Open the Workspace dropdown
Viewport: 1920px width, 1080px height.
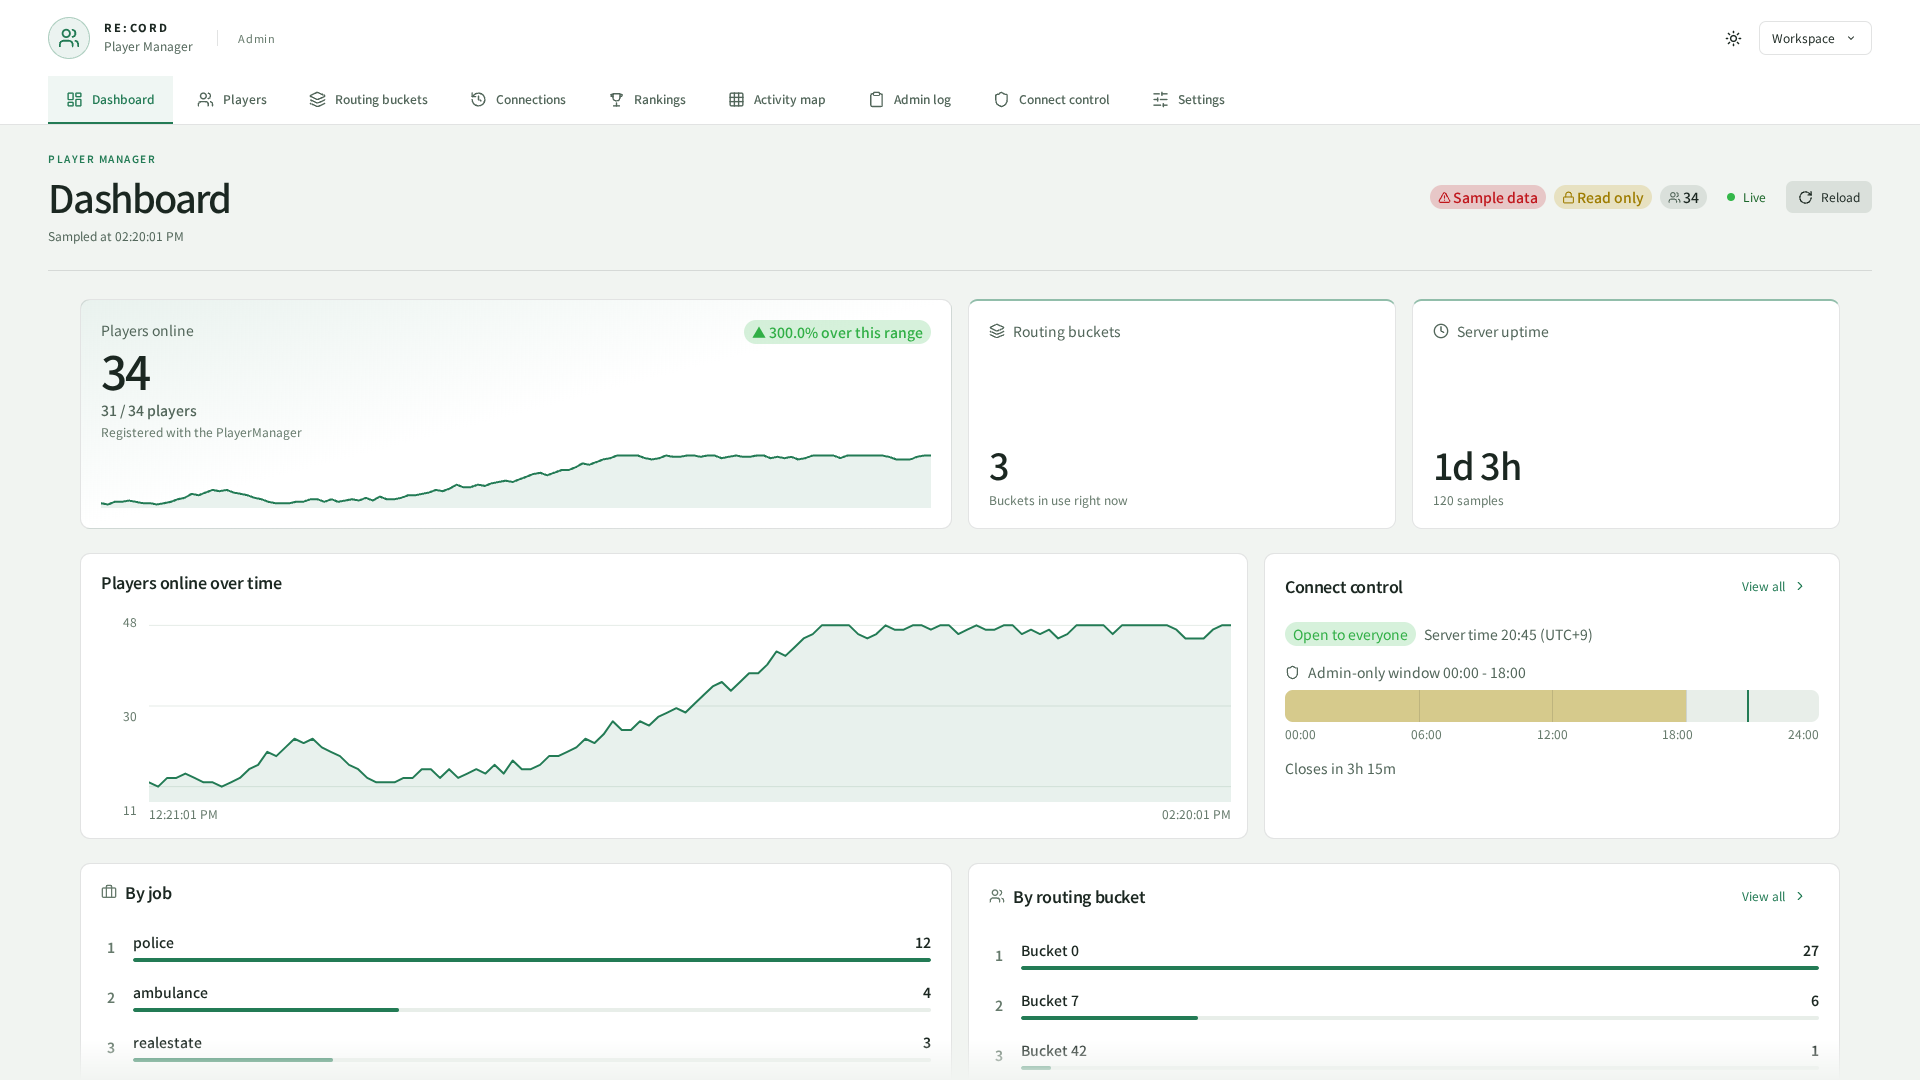(1815, 38)
